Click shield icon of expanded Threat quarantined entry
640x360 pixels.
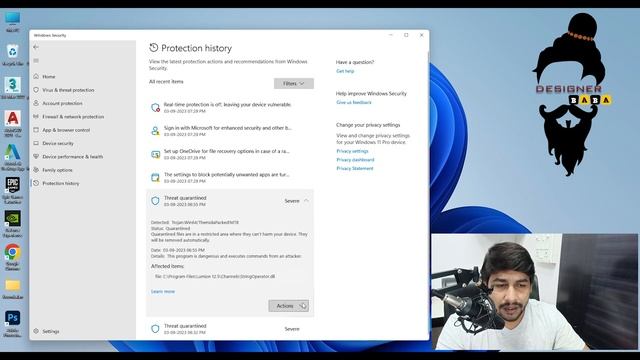[155, 201]
